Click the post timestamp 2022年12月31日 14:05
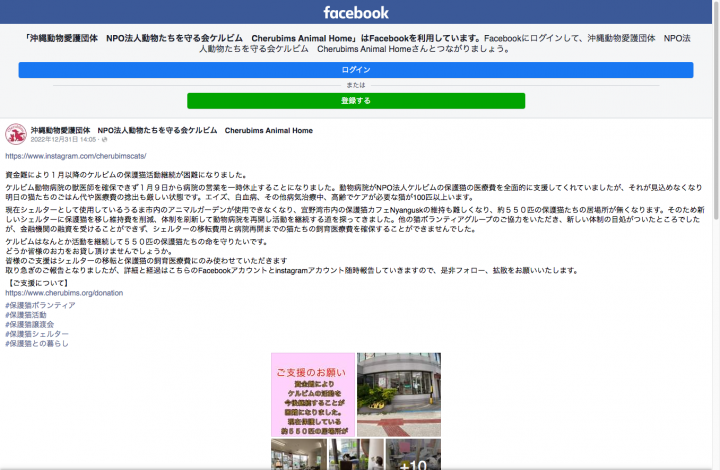 click(x=62, y=140)
